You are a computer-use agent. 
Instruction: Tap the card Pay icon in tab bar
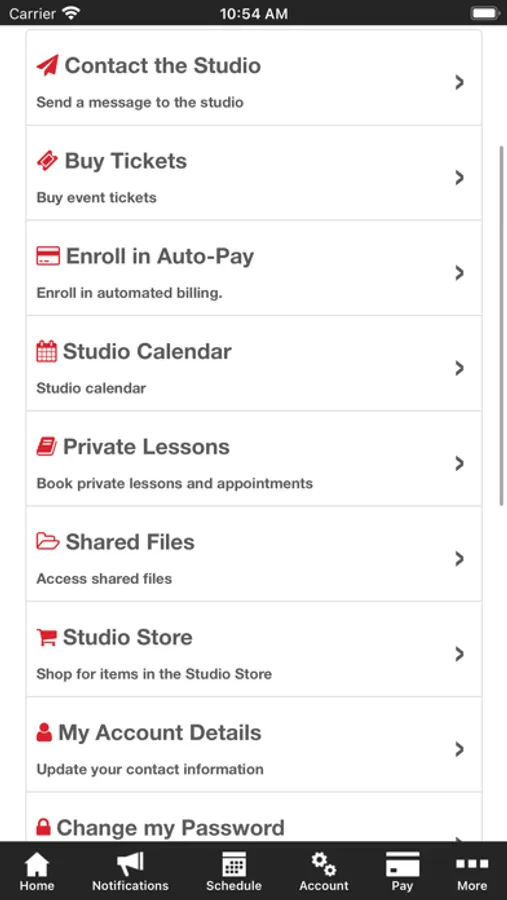[x=402, y=864]
